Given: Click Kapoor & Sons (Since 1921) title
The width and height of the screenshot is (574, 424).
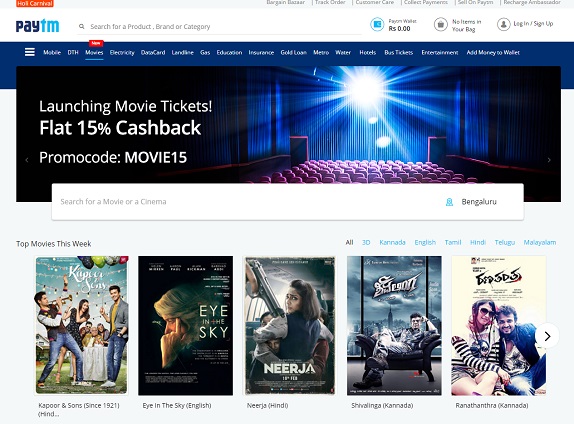Looking at the screenshot, I should click(x=79, y=409).
